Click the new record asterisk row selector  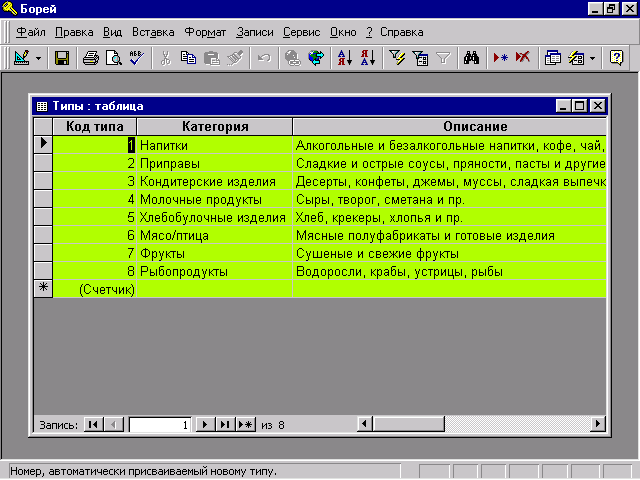tap(43, 289)
